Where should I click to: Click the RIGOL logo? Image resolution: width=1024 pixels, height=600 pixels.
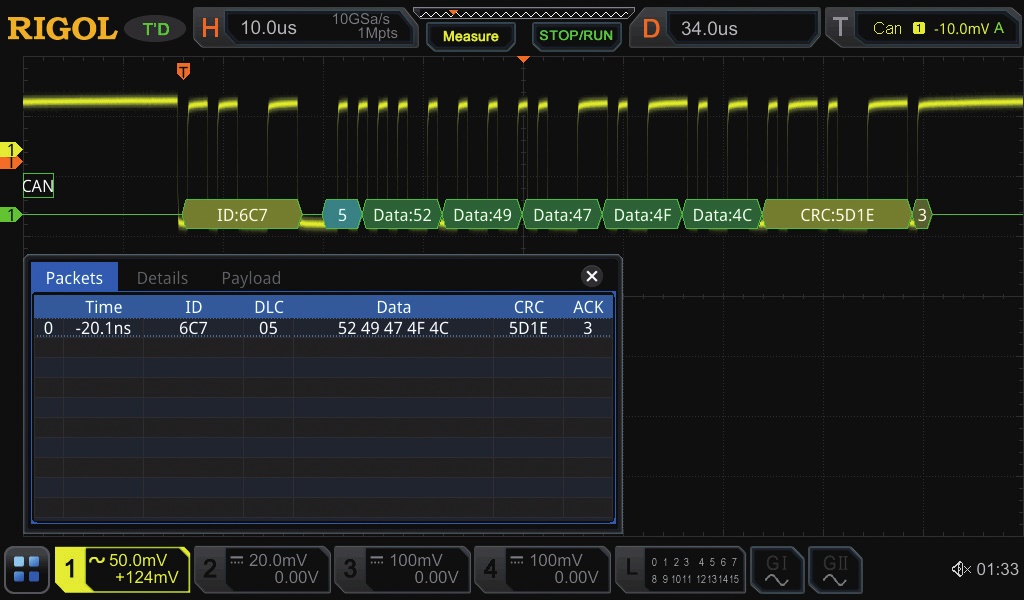pos(62,28)
